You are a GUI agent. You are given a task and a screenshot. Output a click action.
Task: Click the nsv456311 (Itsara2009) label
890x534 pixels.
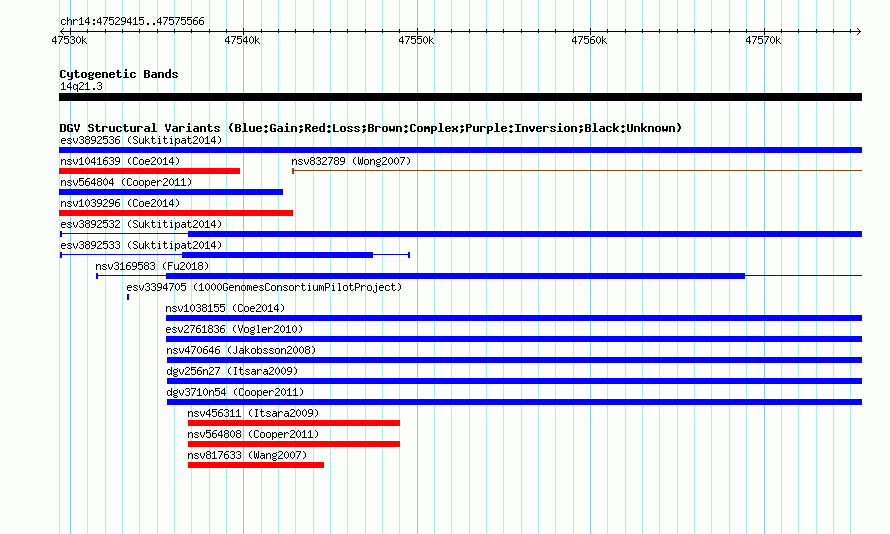(253, 413)
